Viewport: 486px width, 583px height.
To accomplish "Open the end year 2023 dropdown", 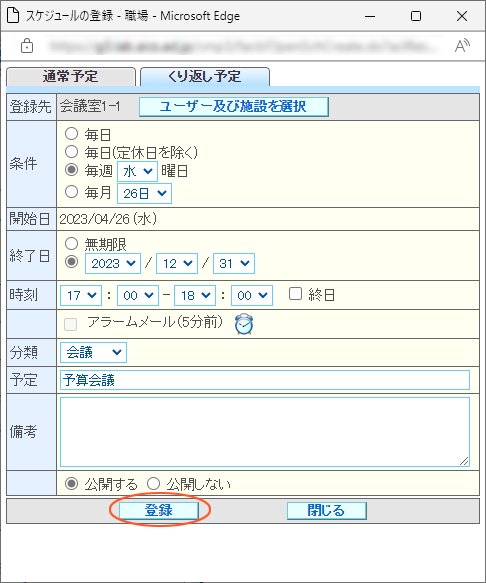I will [x=113, y=264].
